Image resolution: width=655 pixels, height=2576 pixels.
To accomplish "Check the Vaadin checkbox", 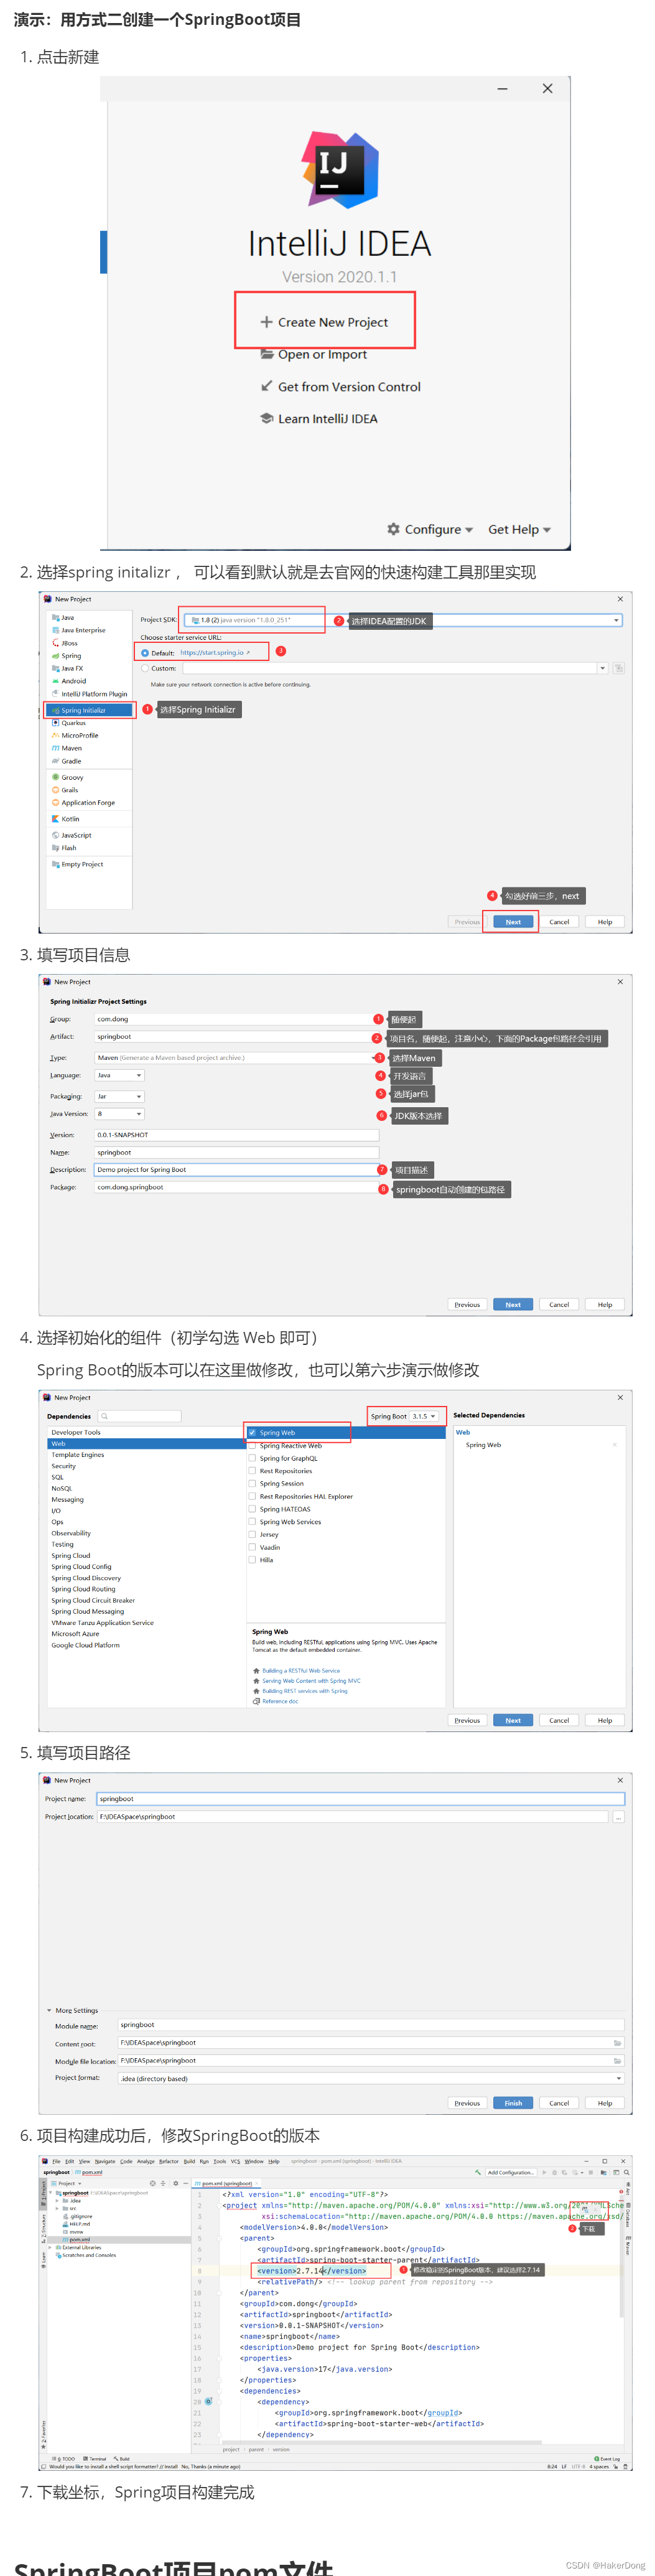I will [x=252, y=1547].
